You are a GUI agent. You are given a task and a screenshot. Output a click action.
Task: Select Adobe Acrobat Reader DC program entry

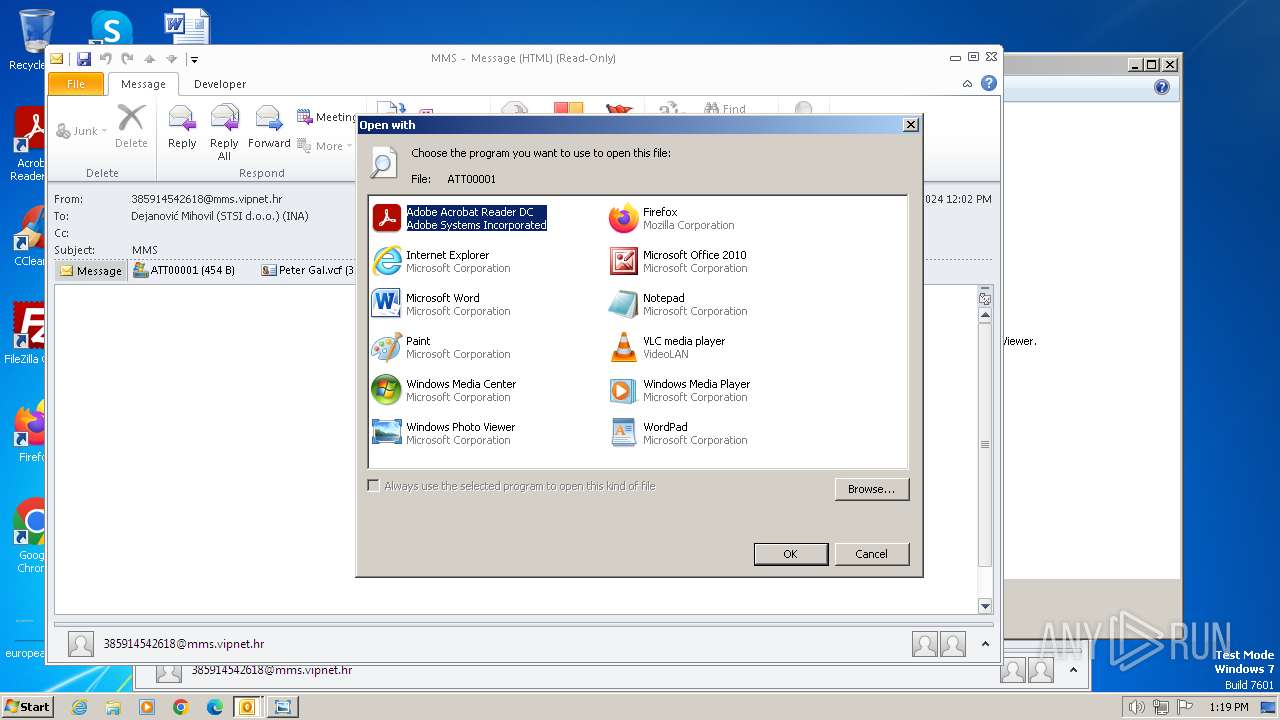point(460,218)
